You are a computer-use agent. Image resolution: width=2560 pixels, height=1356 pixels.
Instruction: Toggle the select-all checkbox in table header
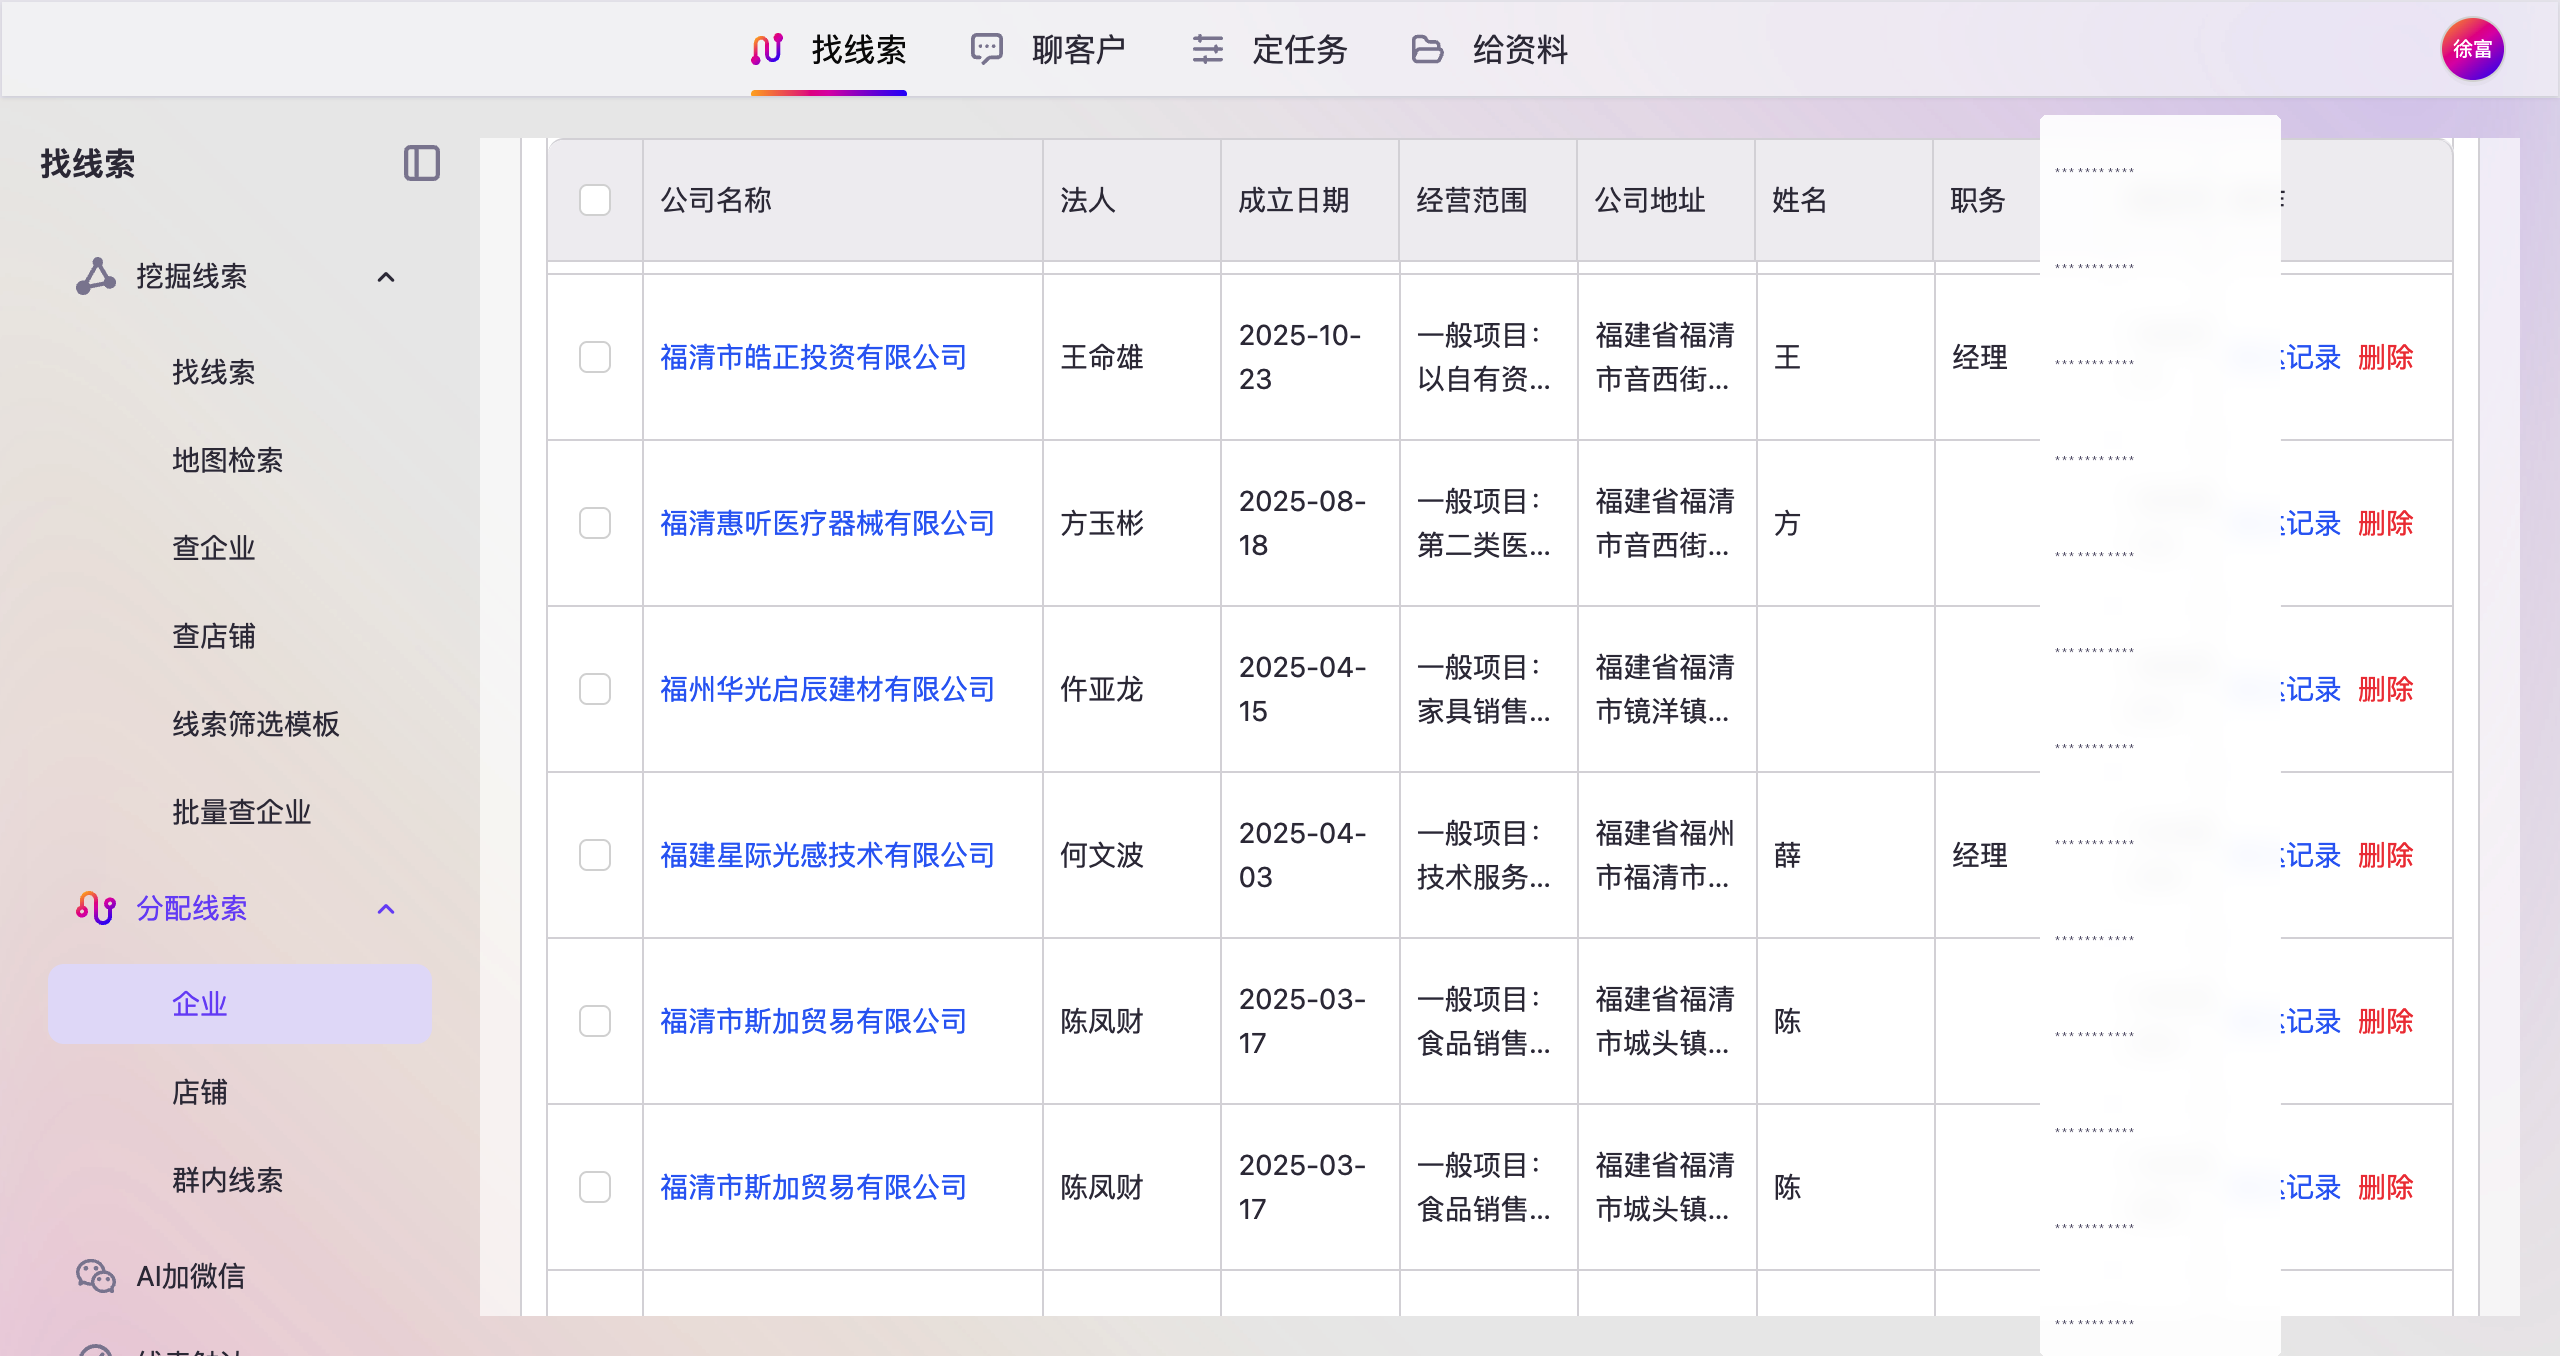coord(595,200)
